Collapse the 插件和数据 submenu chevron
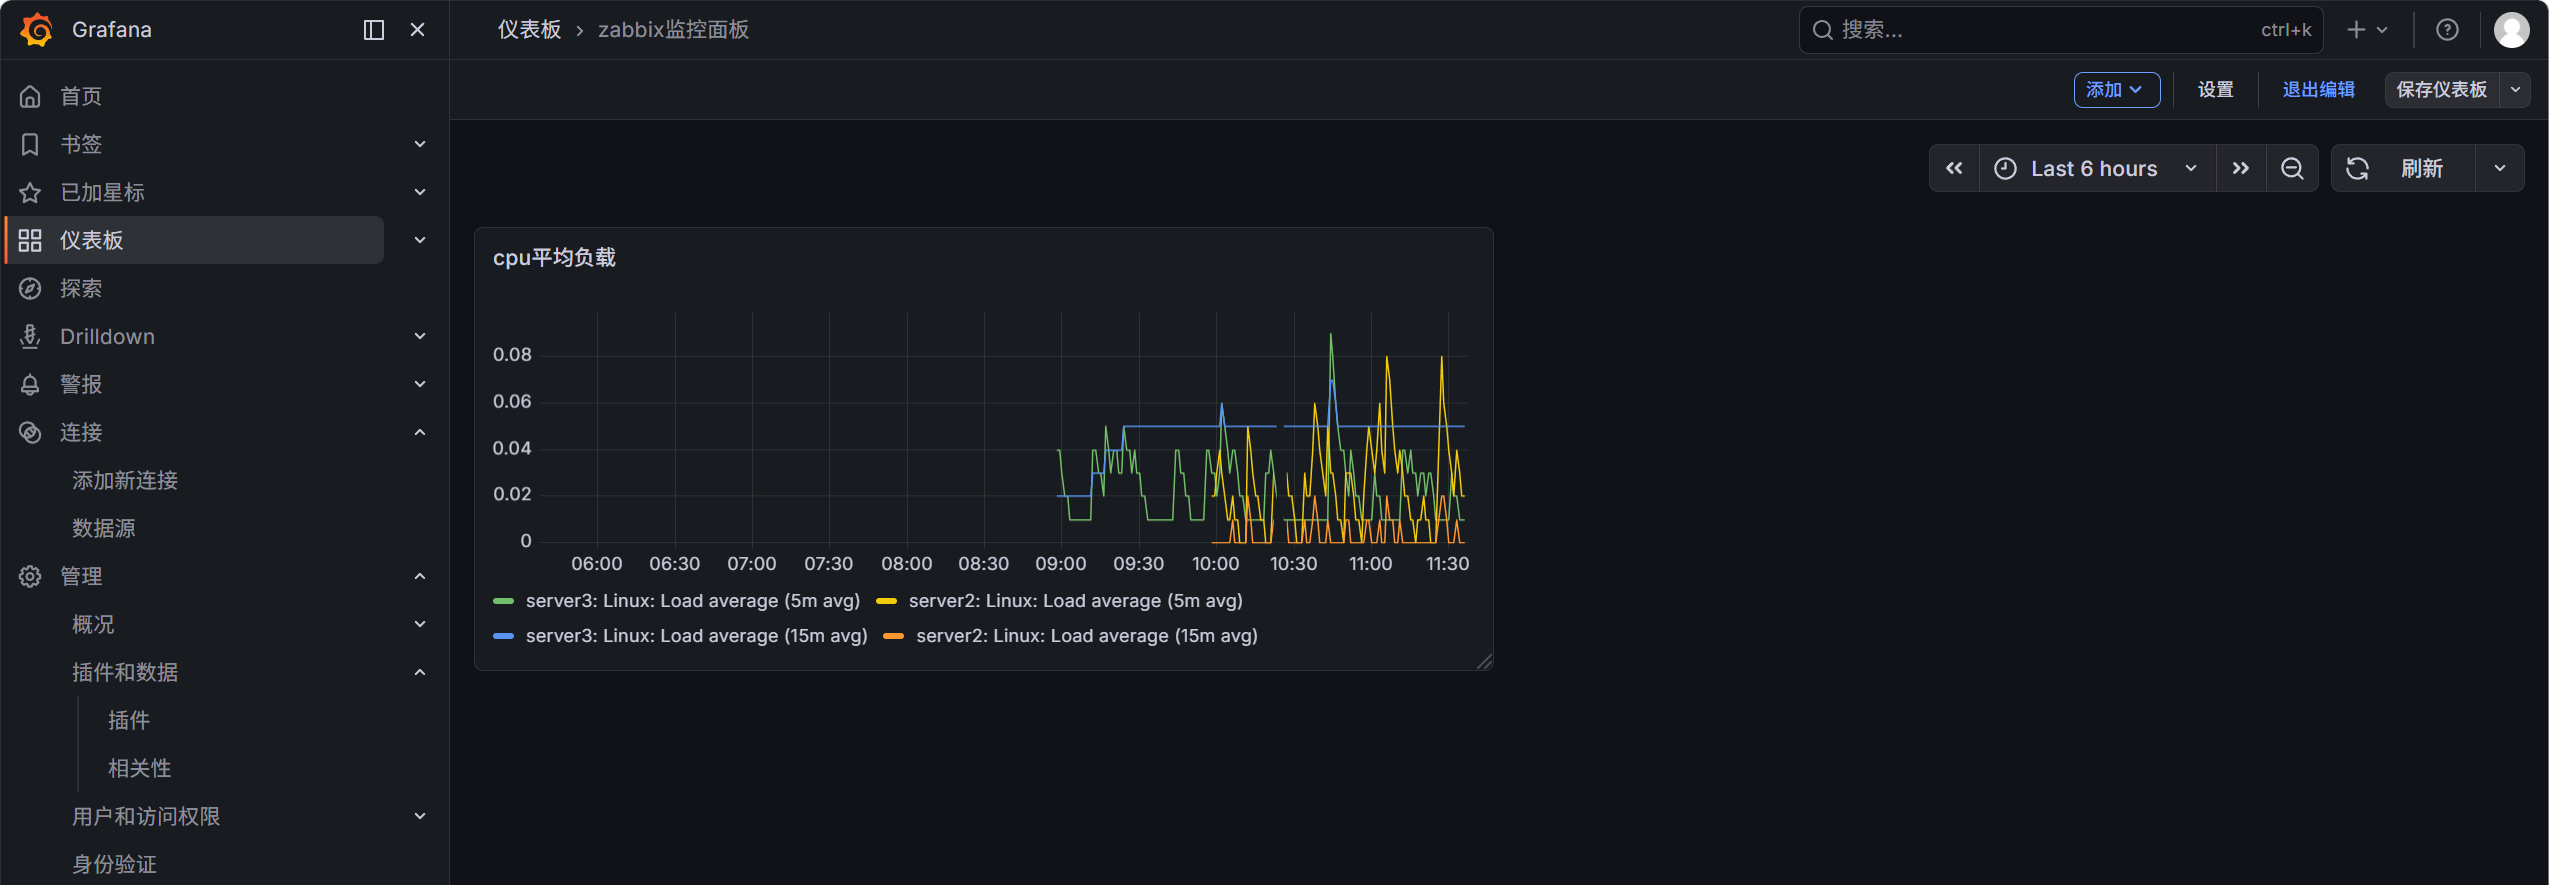This screenshot has height=885, width=2549. click(x=420, y=672)
